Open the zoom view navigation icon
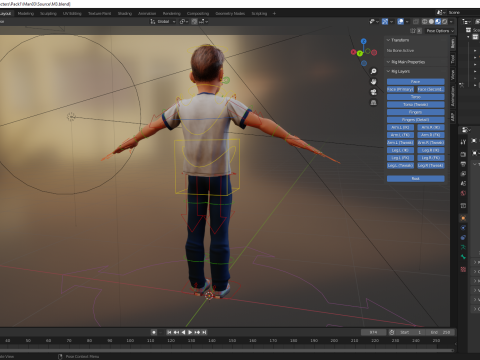 point(374,71)
